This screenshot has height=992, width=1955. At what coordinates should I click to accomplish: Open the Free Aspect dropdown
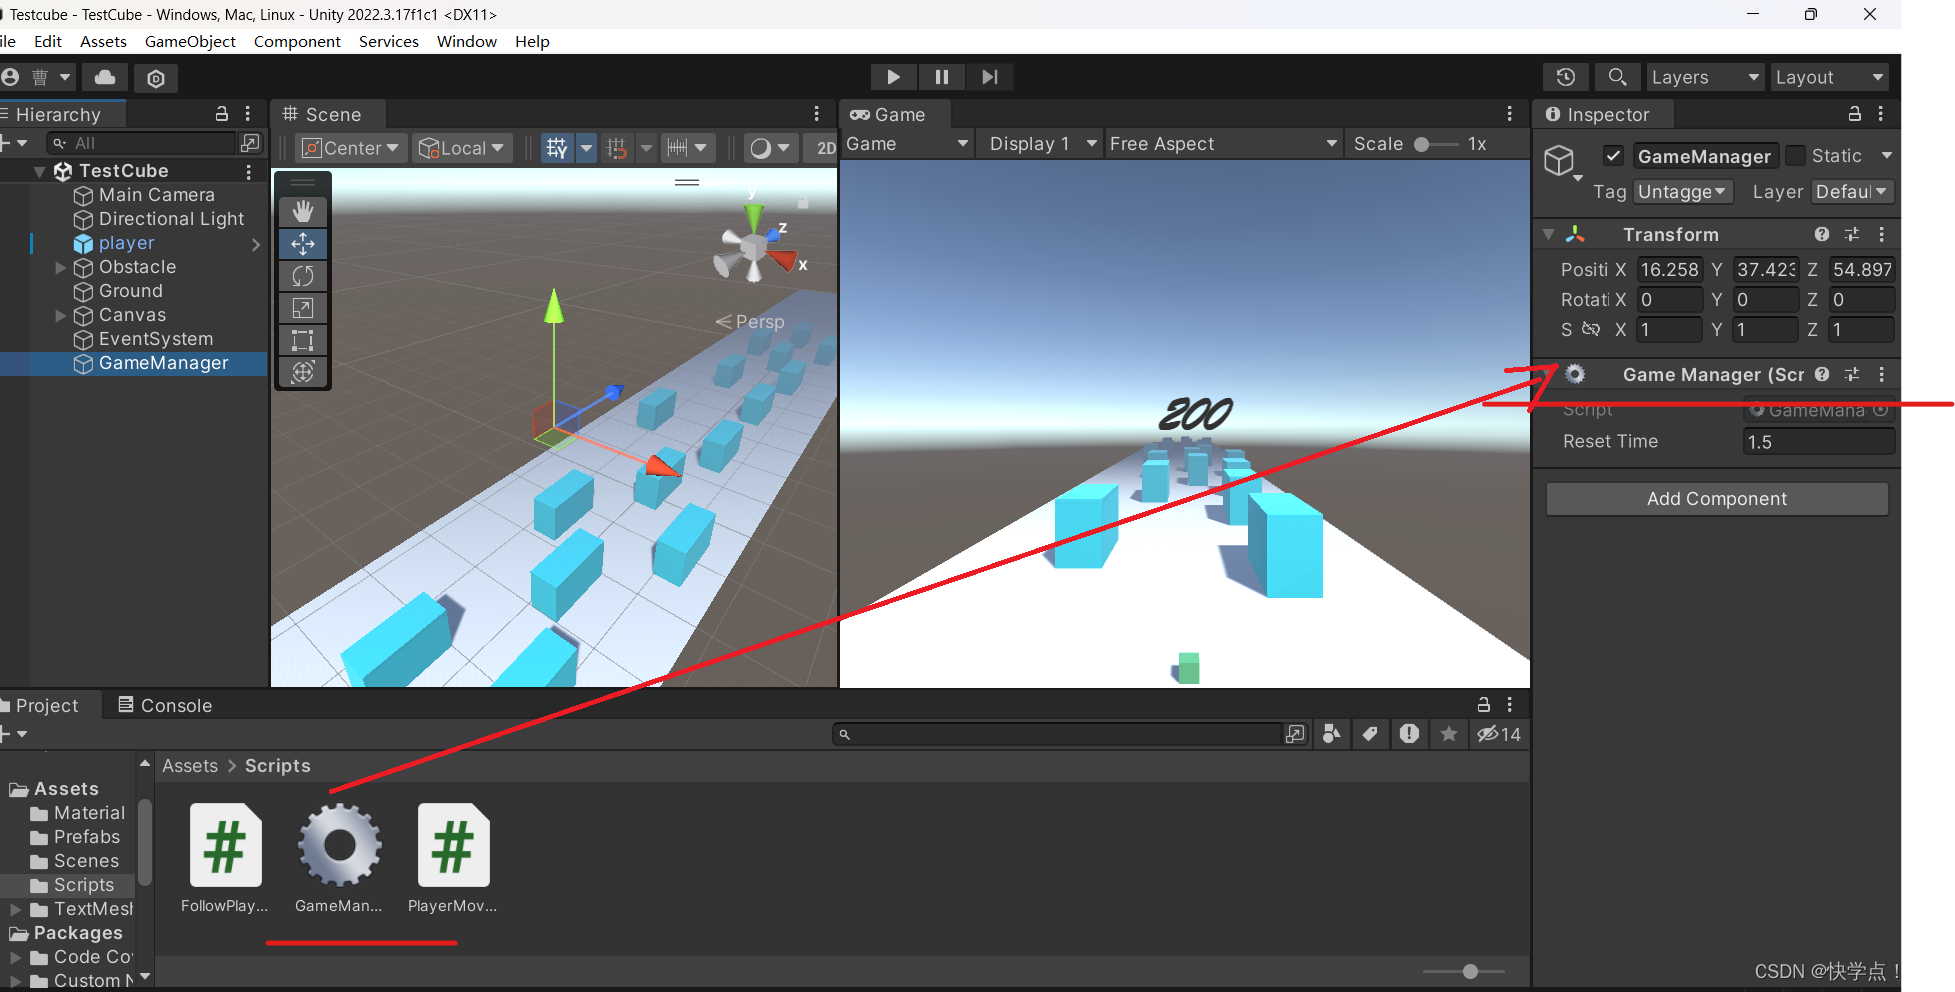click(1222, 143)
